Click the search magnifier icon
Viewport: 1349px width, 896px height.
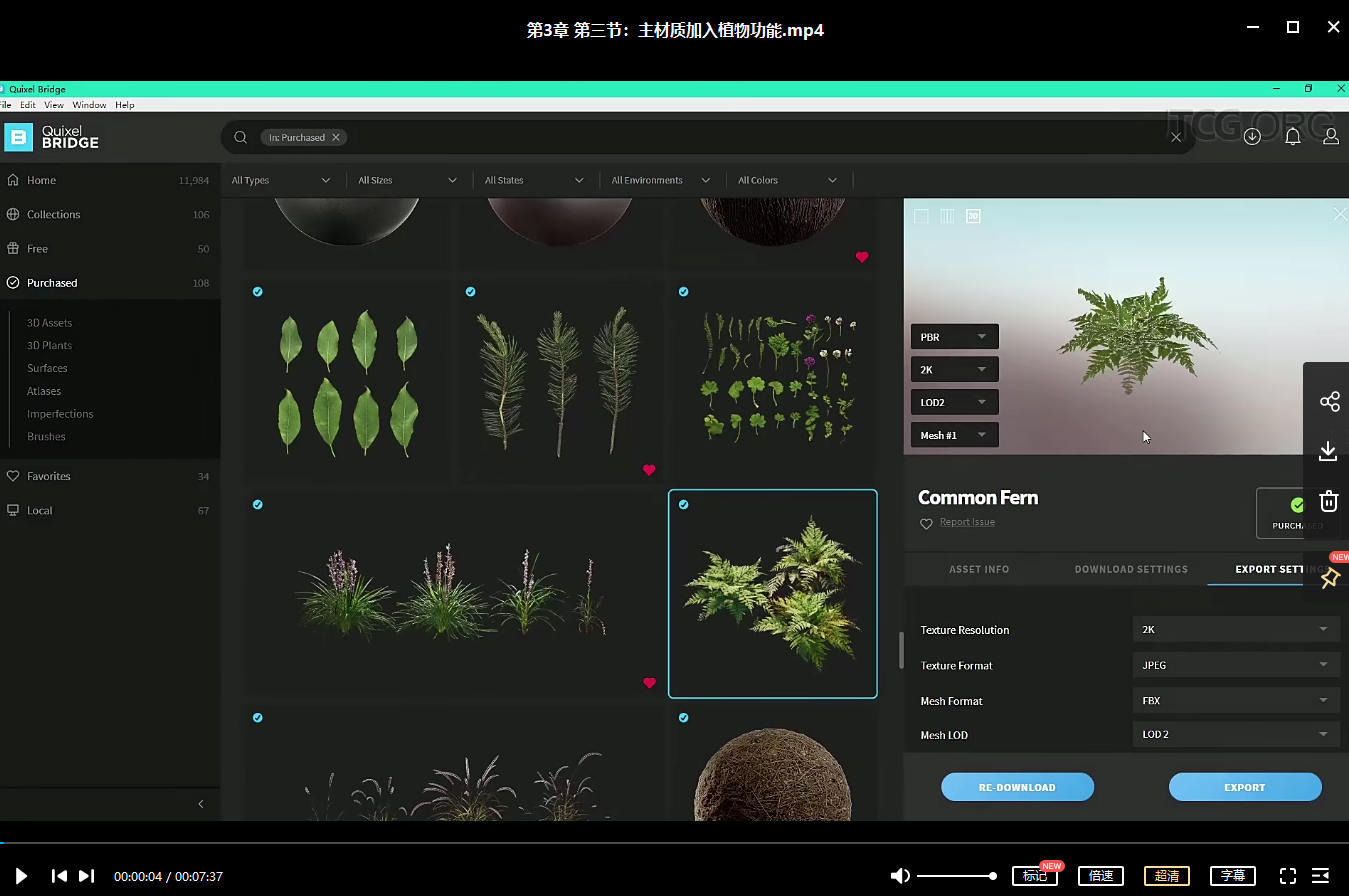240,137
